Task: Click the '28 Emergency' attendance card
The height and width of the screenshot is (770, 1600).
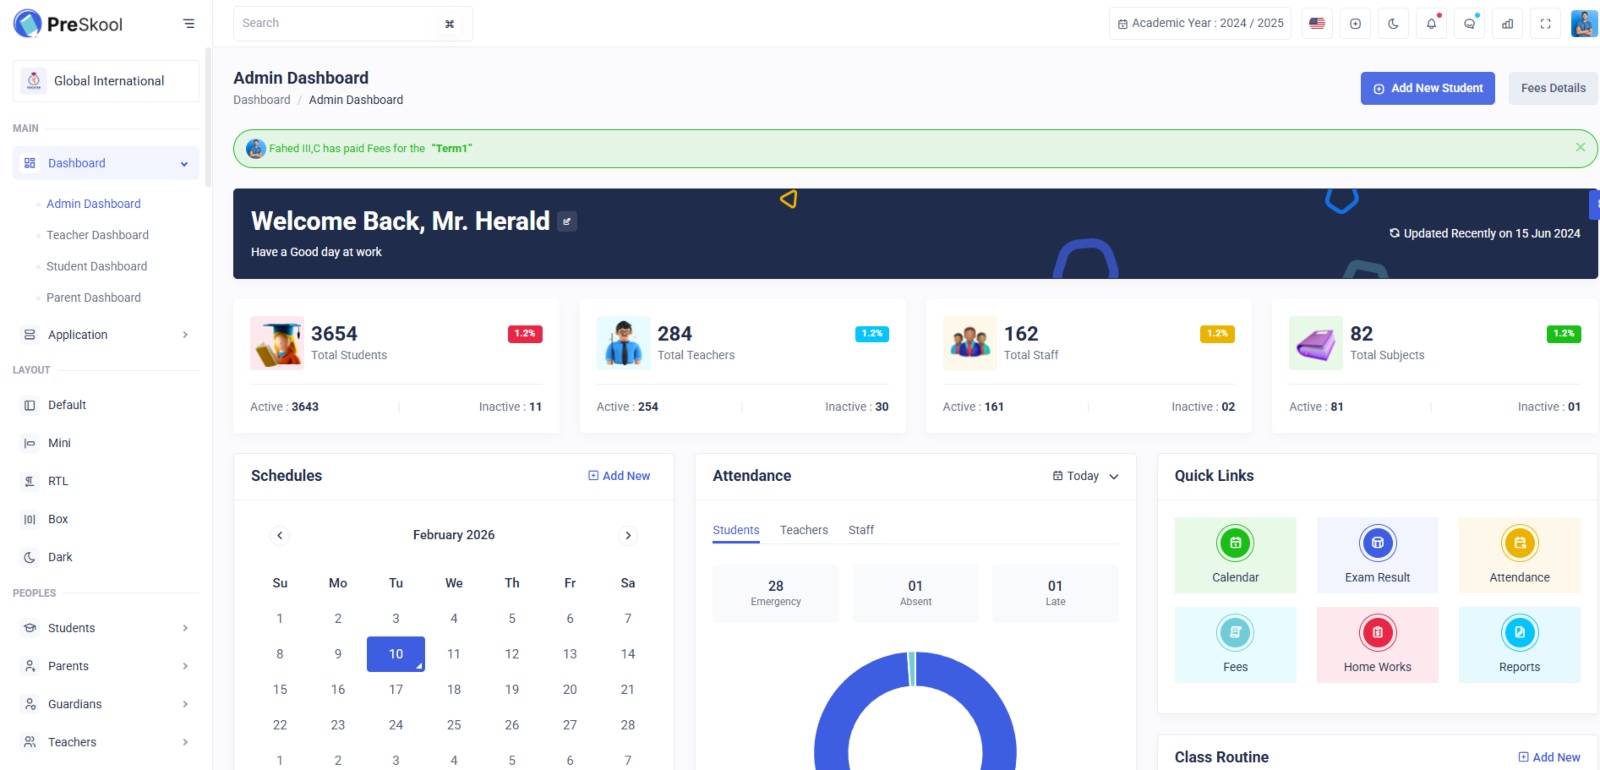Action: 776,593
